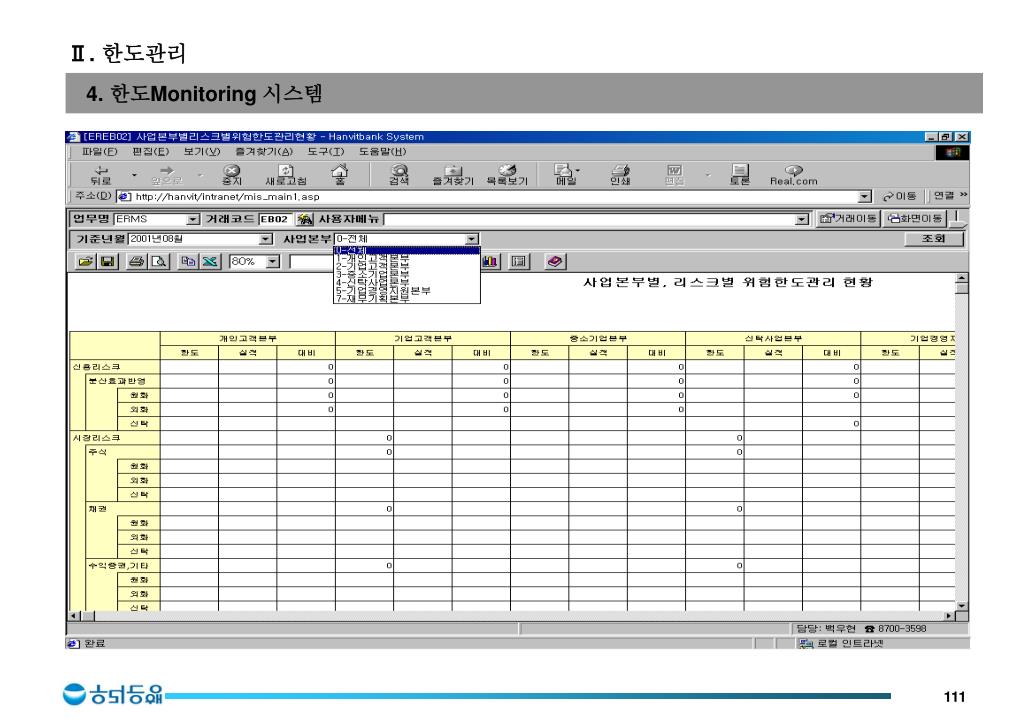Click the save diskette icon
Screen dimensions: 1023x724
[108, 262]
